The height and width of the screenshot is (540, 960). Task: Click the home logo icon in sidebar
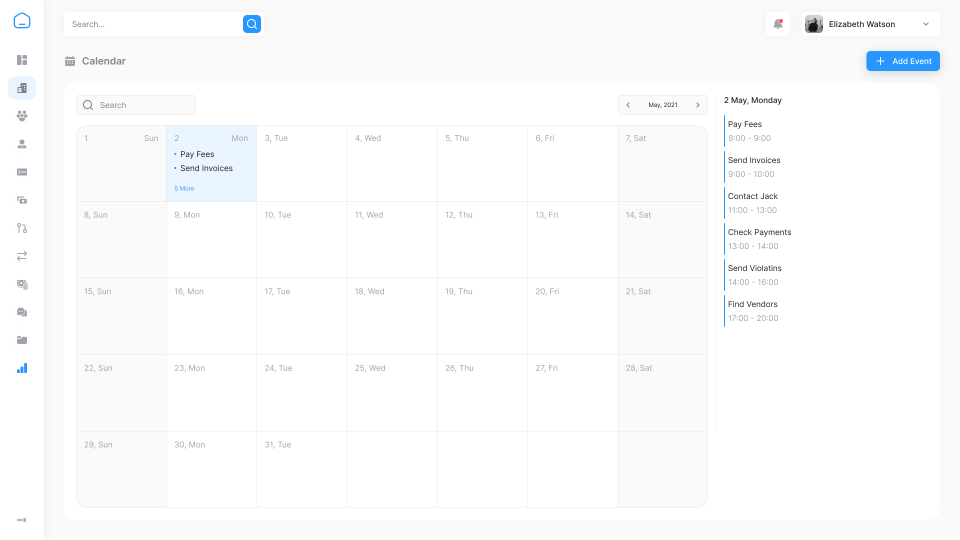22,21
